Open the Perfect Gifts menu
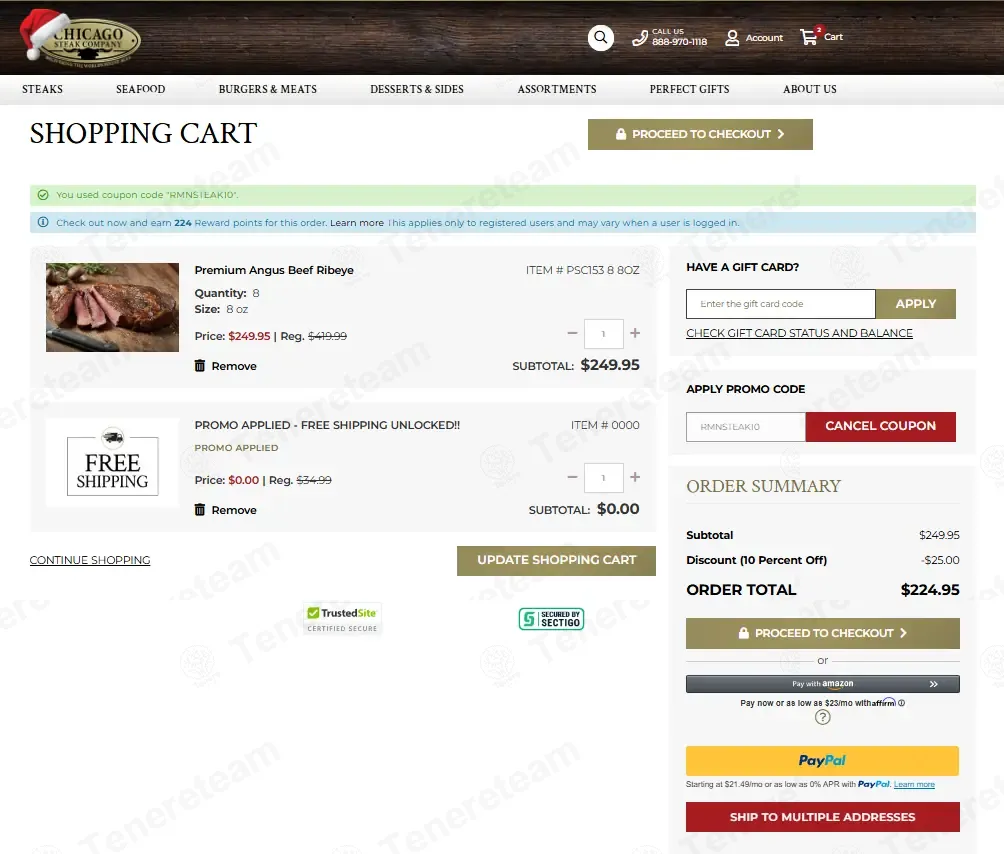1004x854 pixels. click(689, 89)
